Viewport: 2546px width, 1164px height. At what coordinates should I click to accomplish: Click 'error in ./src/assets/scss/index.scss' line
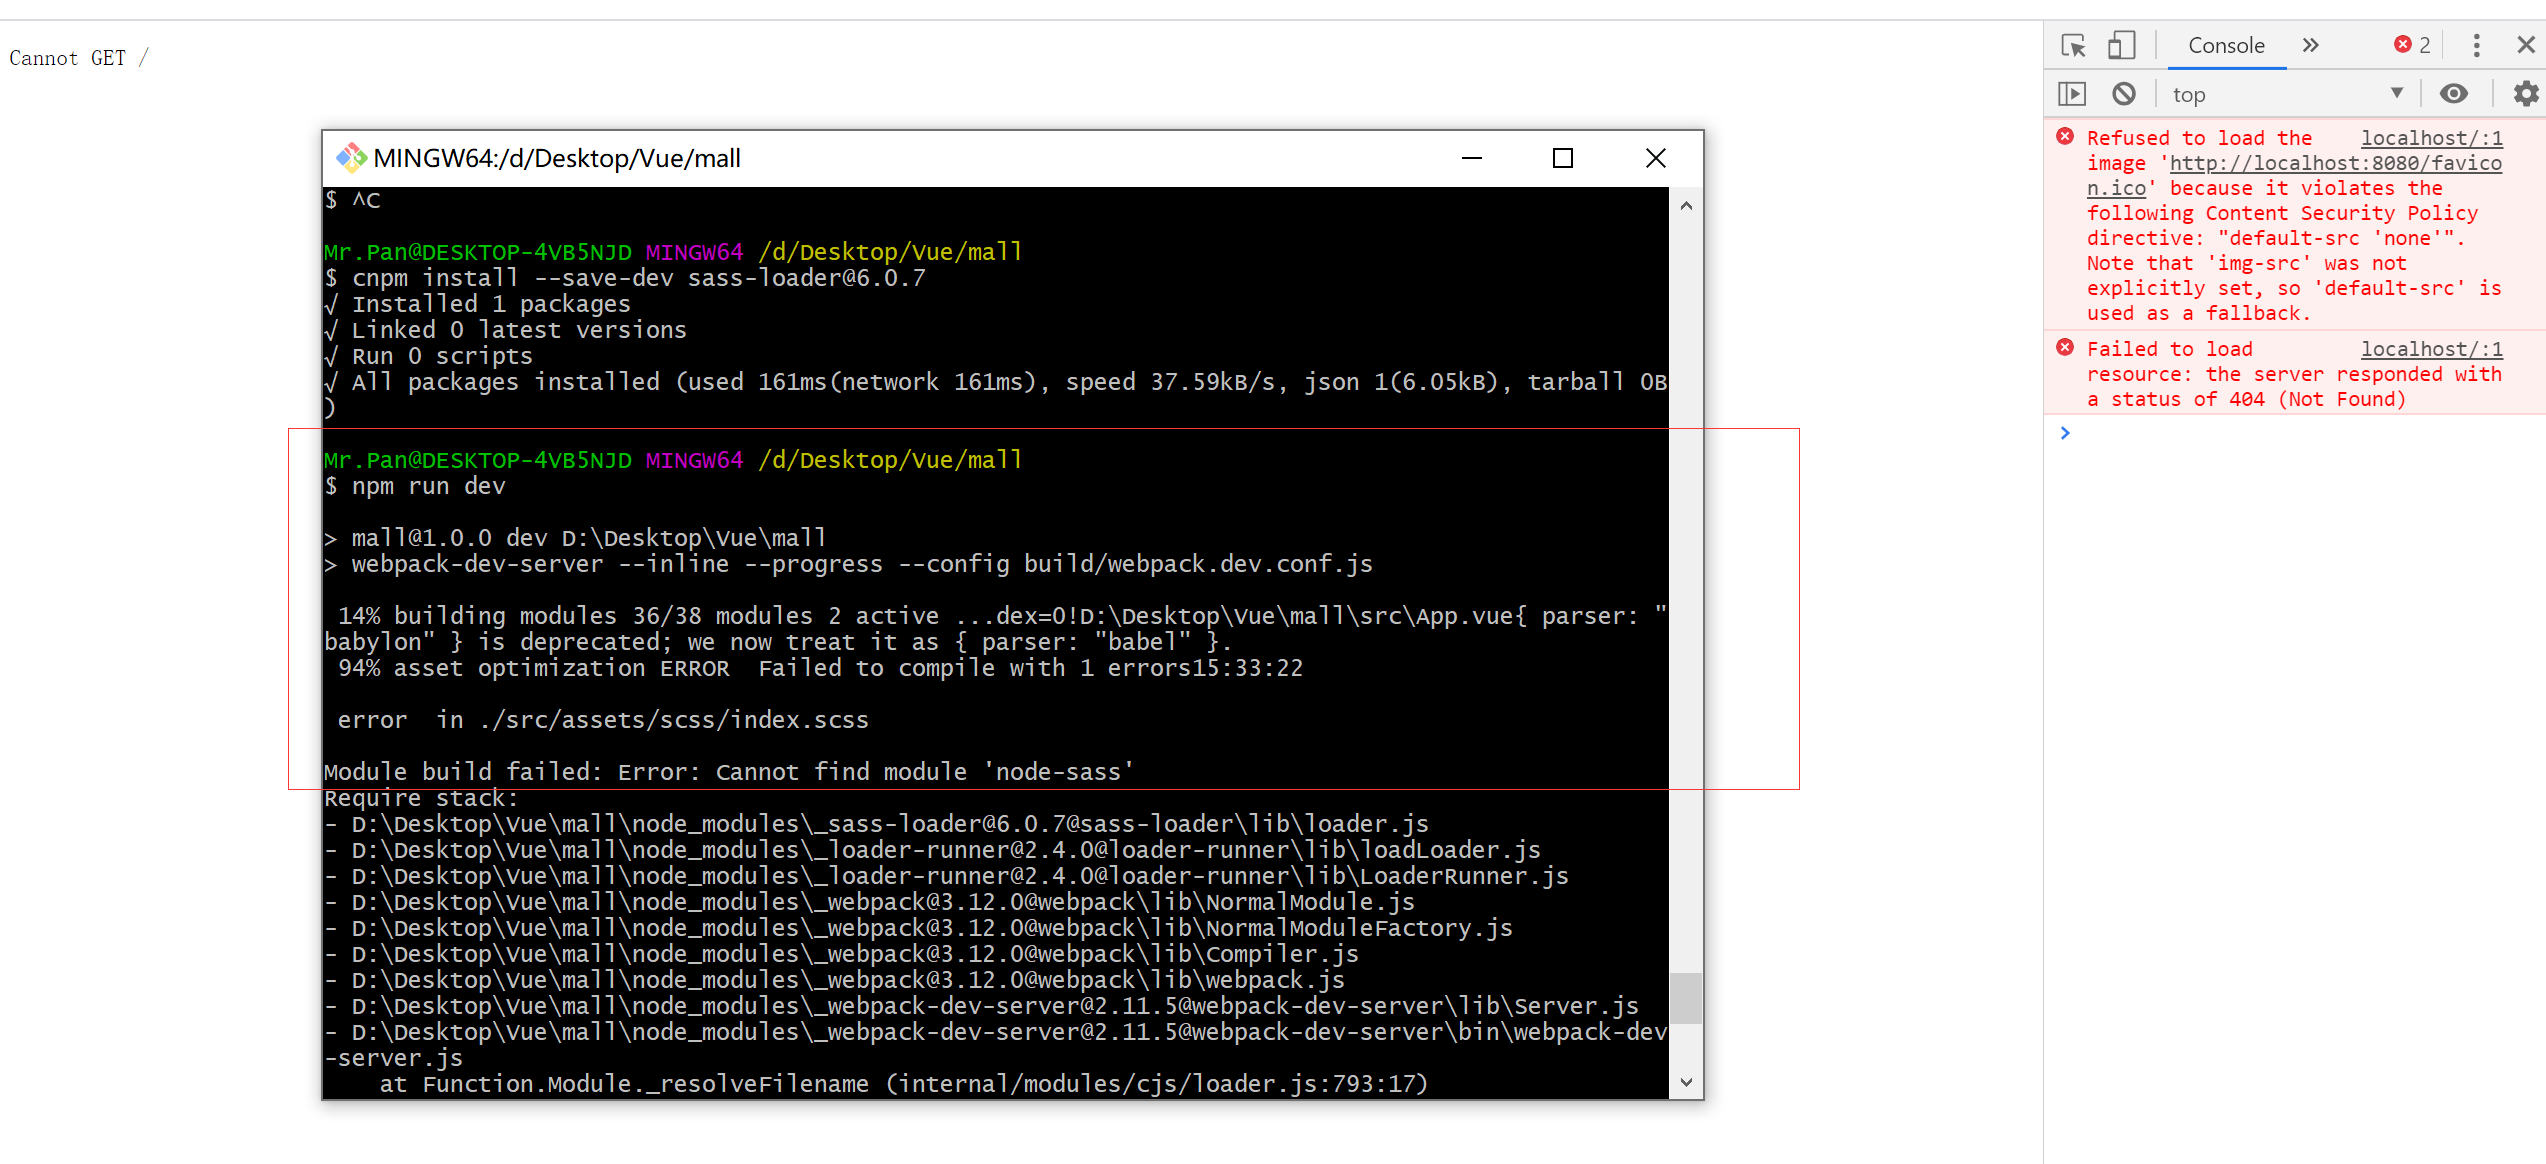603,720
